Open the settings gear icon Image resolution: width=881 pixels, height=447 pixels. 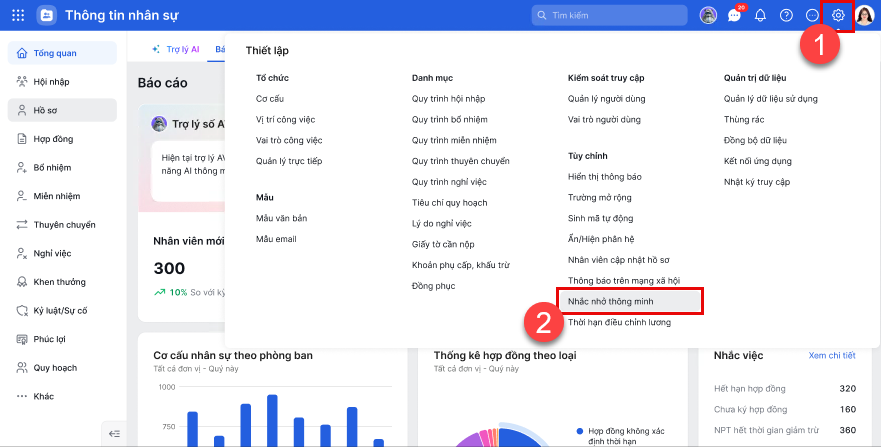click(838, 15)
